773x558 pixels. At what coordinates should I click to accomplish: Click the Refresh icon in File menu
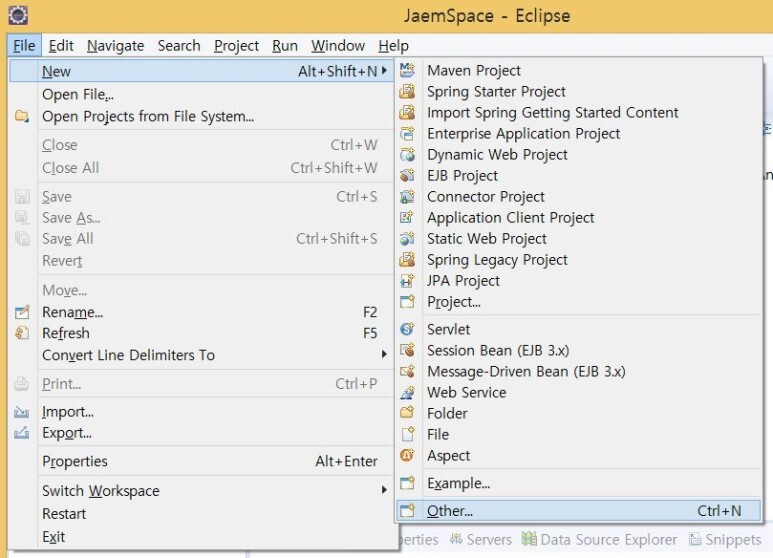pos(22,333)
